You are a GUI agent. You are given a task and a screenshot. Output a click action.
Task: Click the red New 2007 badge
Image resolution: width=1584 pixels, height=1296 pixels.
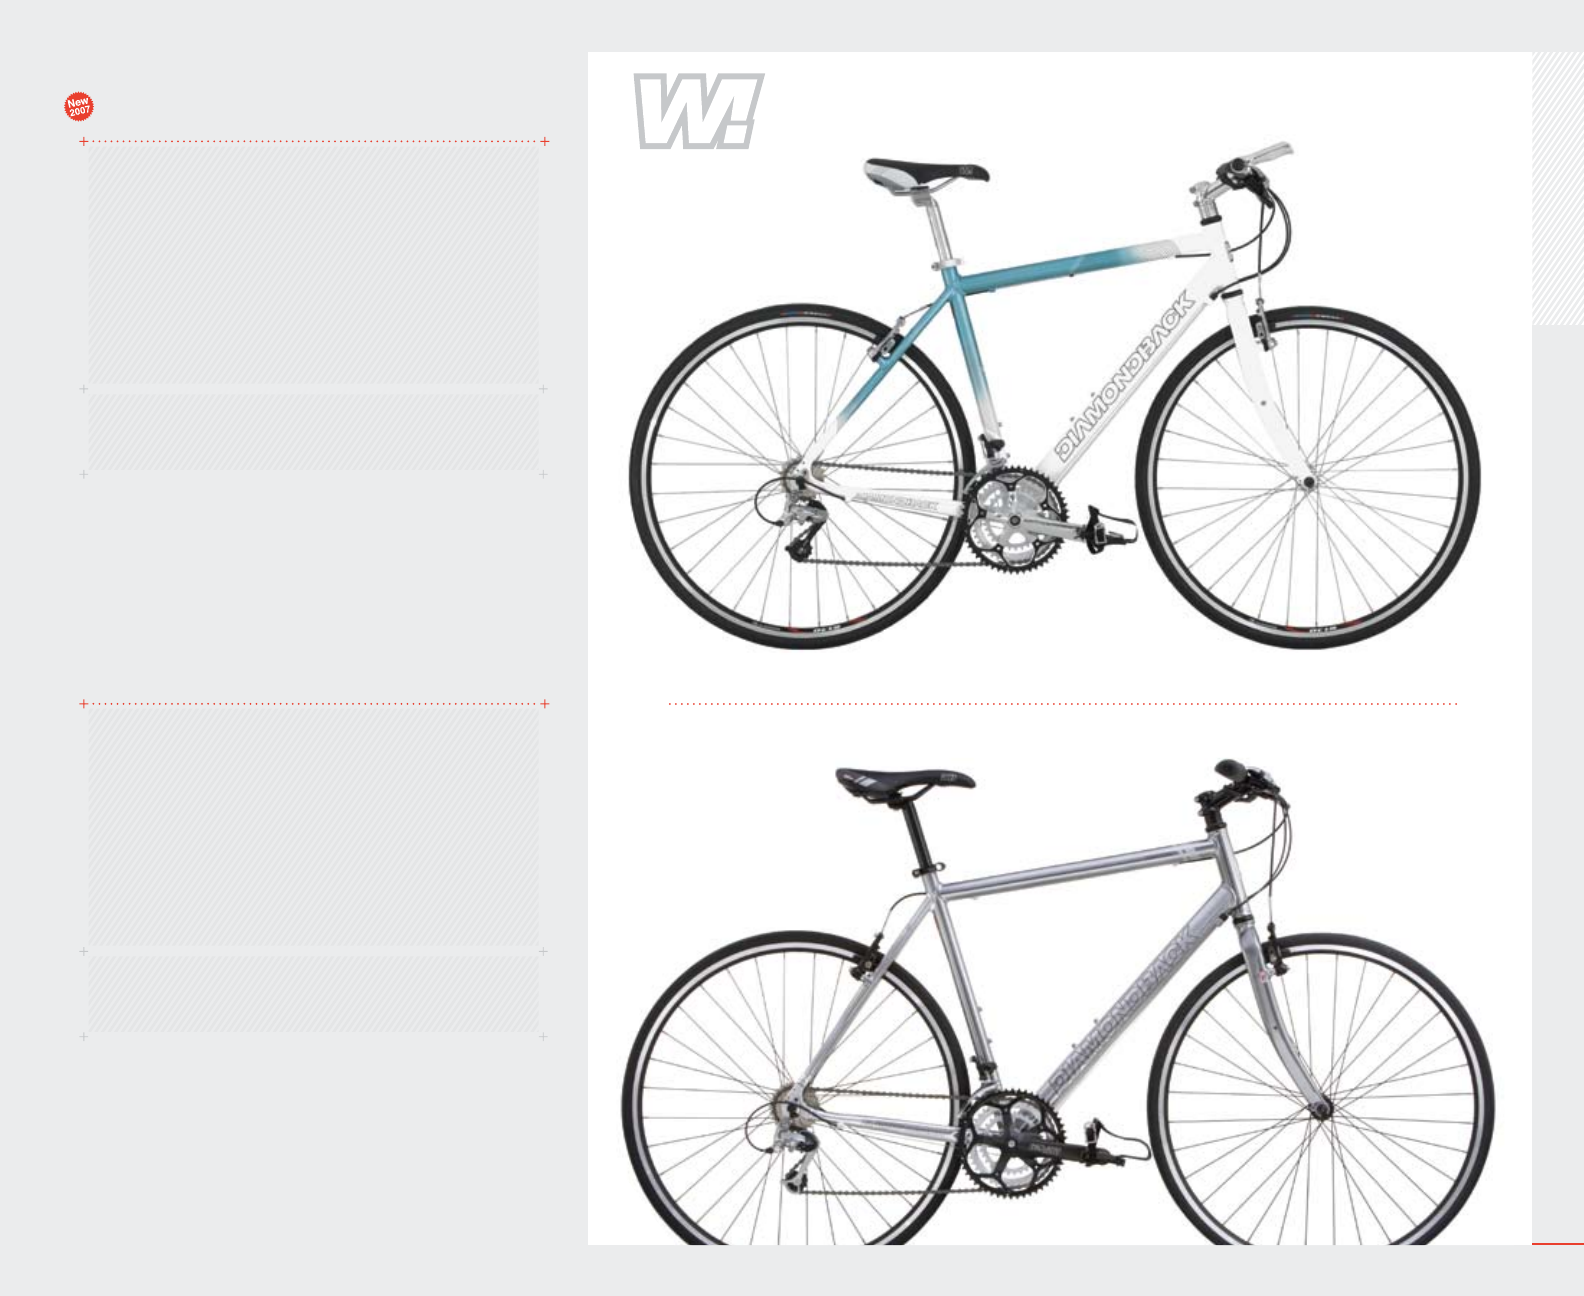pos(79,106)
